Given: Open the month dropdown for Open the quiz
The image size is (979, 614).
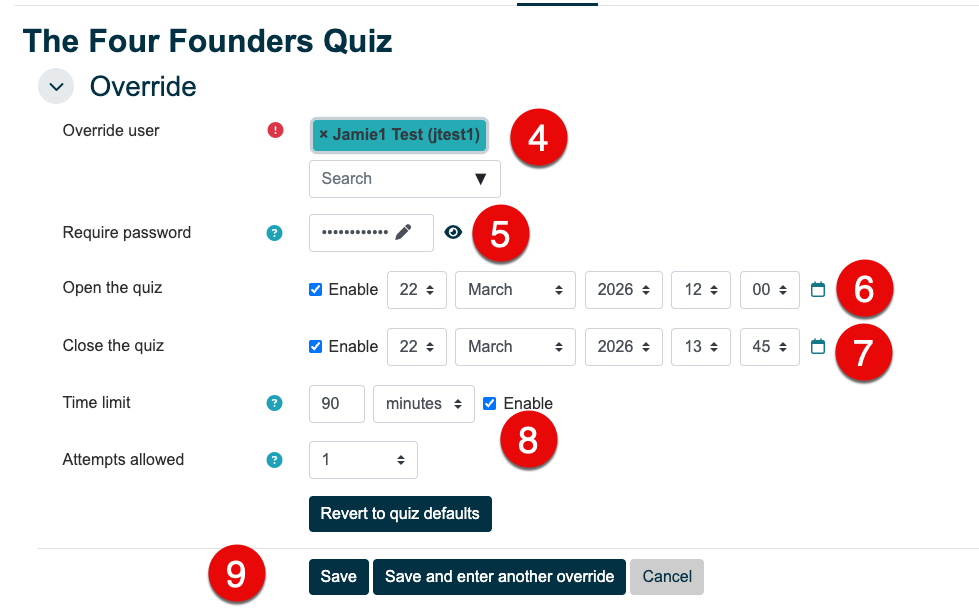Looking at the screenshot, I should [x=515, y=289].
